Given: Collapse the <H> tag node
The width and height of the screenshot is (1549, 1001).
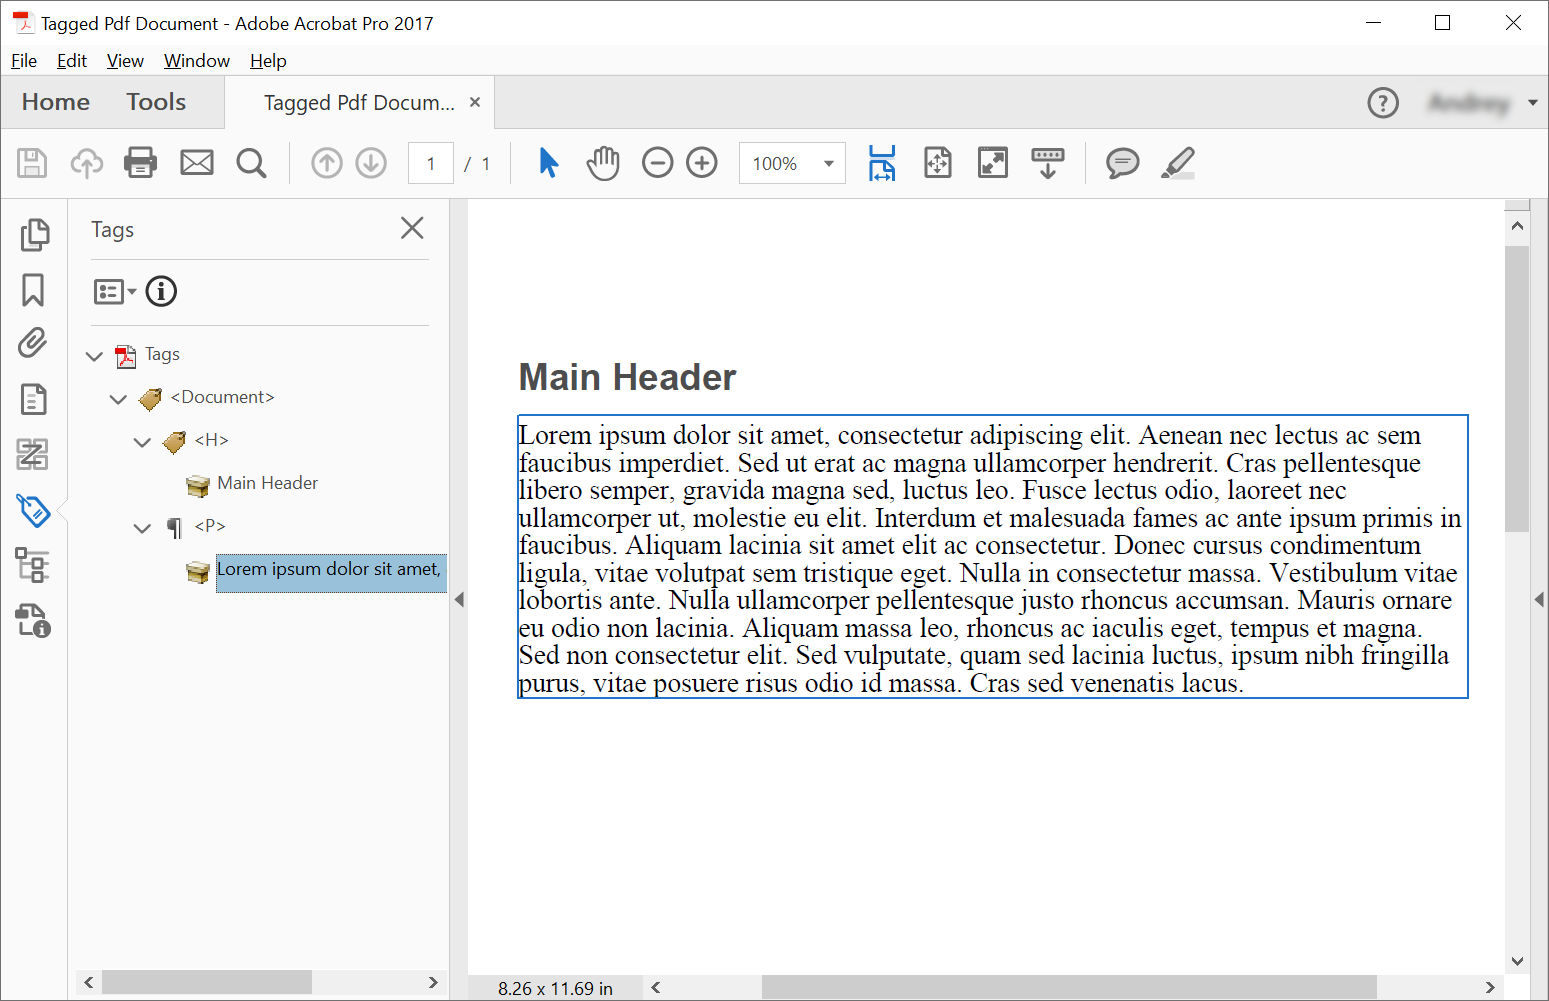Looking at the screenshot, I should point(142,442).
